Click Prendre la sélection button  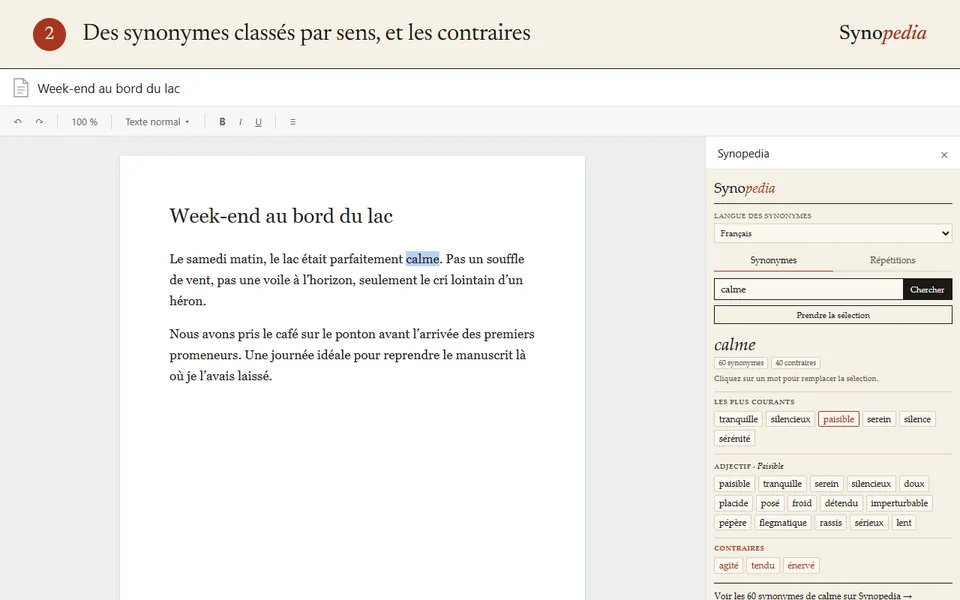coord(833,315)
